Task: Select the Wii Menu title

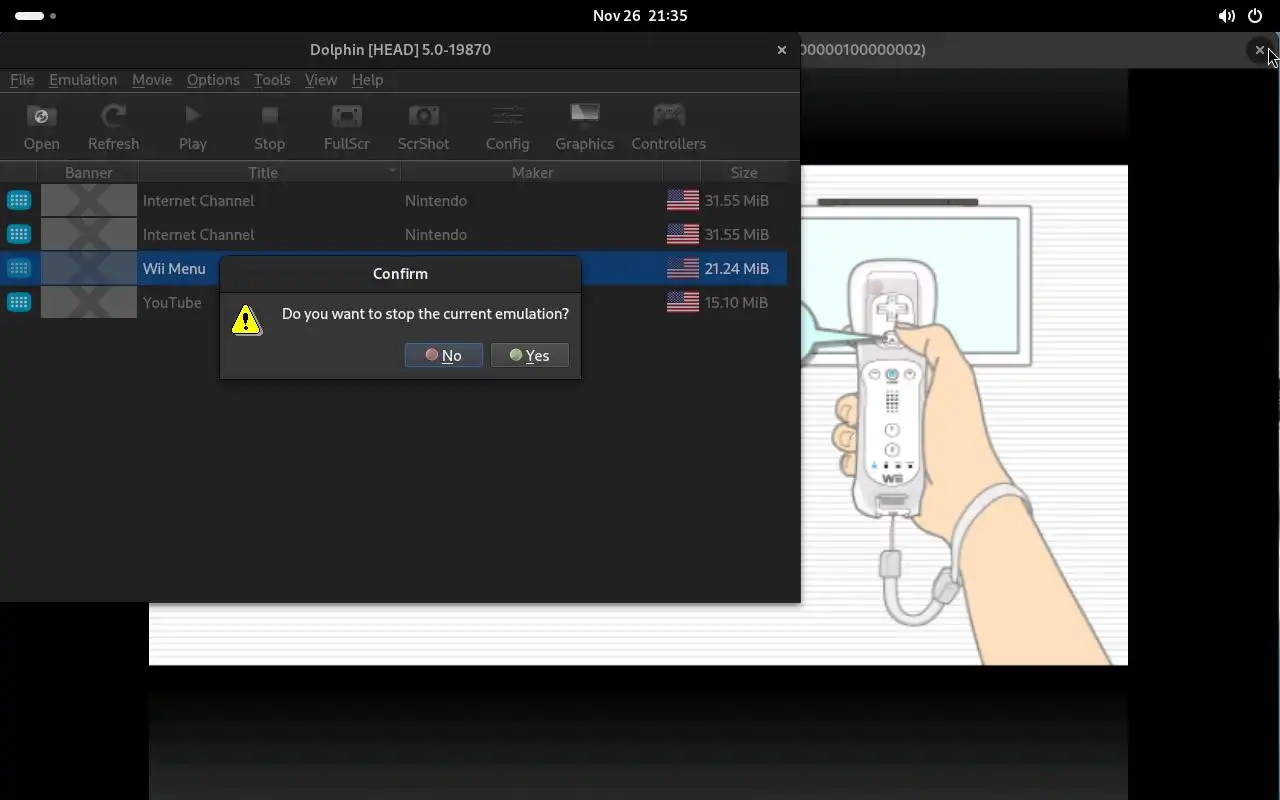Action: point(174,268)
